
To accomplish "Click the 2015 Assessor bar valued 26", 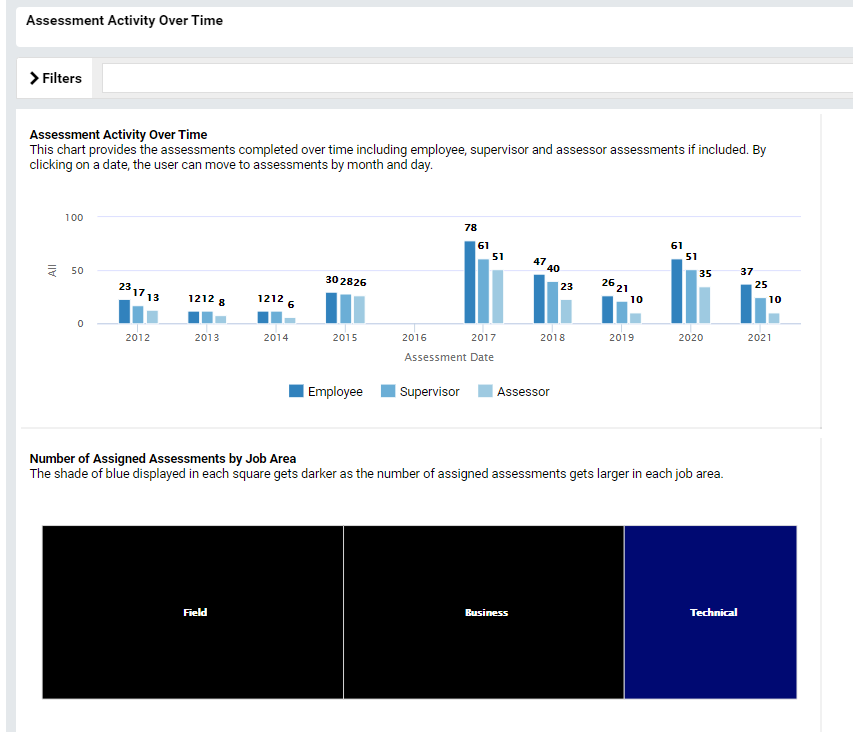I will [x=359, y=310].
